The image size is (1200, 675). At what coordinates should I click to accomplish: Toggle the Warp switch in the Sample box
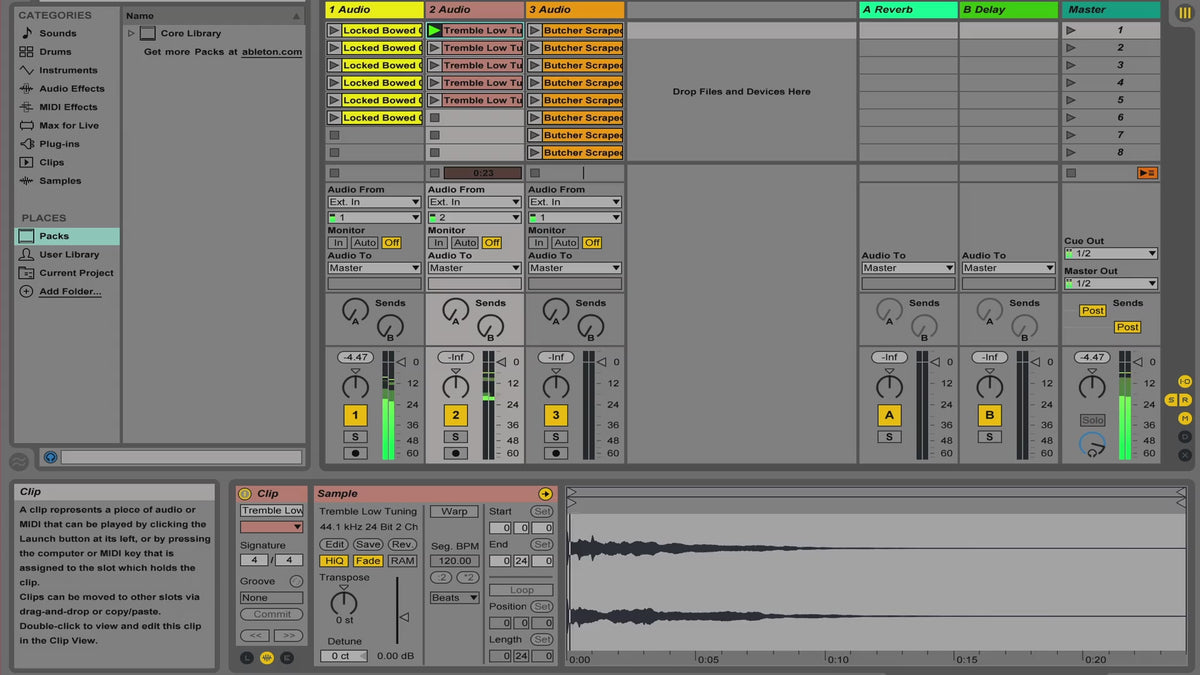[454, 512]
